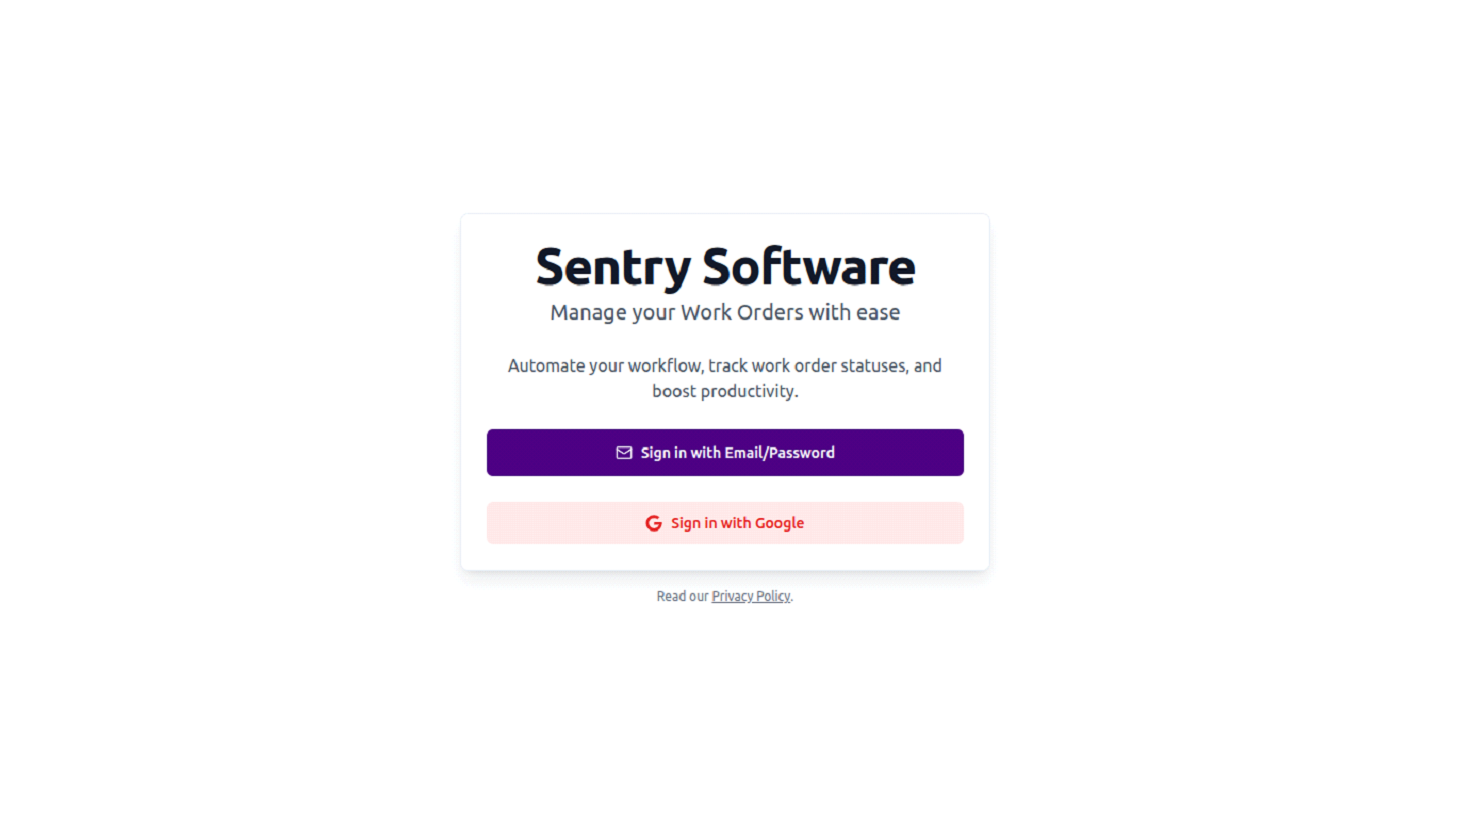
Task: Click 'Read our' text near Privacy Policy
Action: tap(682, 595)
